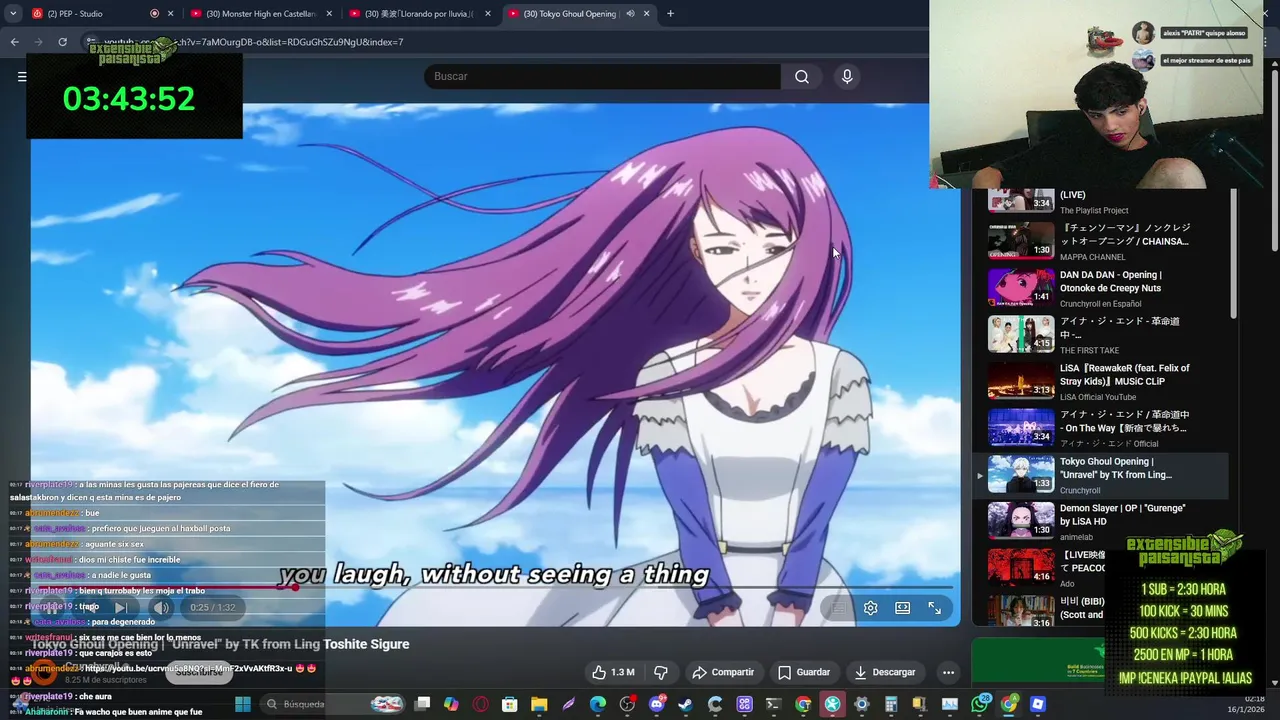Close the PEP - Studio tab
Image resolution: width=1280 pixels, height=720 pixels.
[171, 13]
